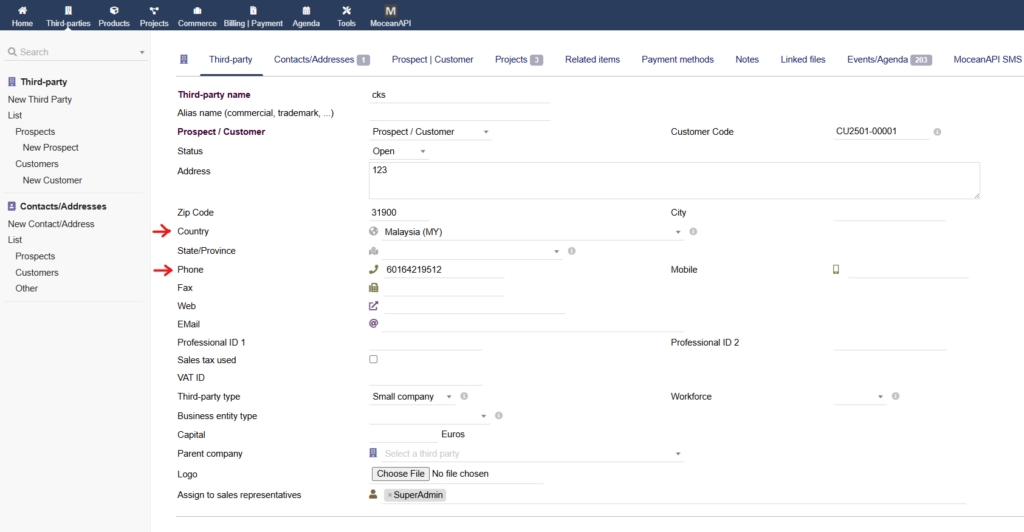This screenshot has height=532, width=1024.
Task: Remove SuperAdmin from sales representatives
Action: tap(389, 495)
